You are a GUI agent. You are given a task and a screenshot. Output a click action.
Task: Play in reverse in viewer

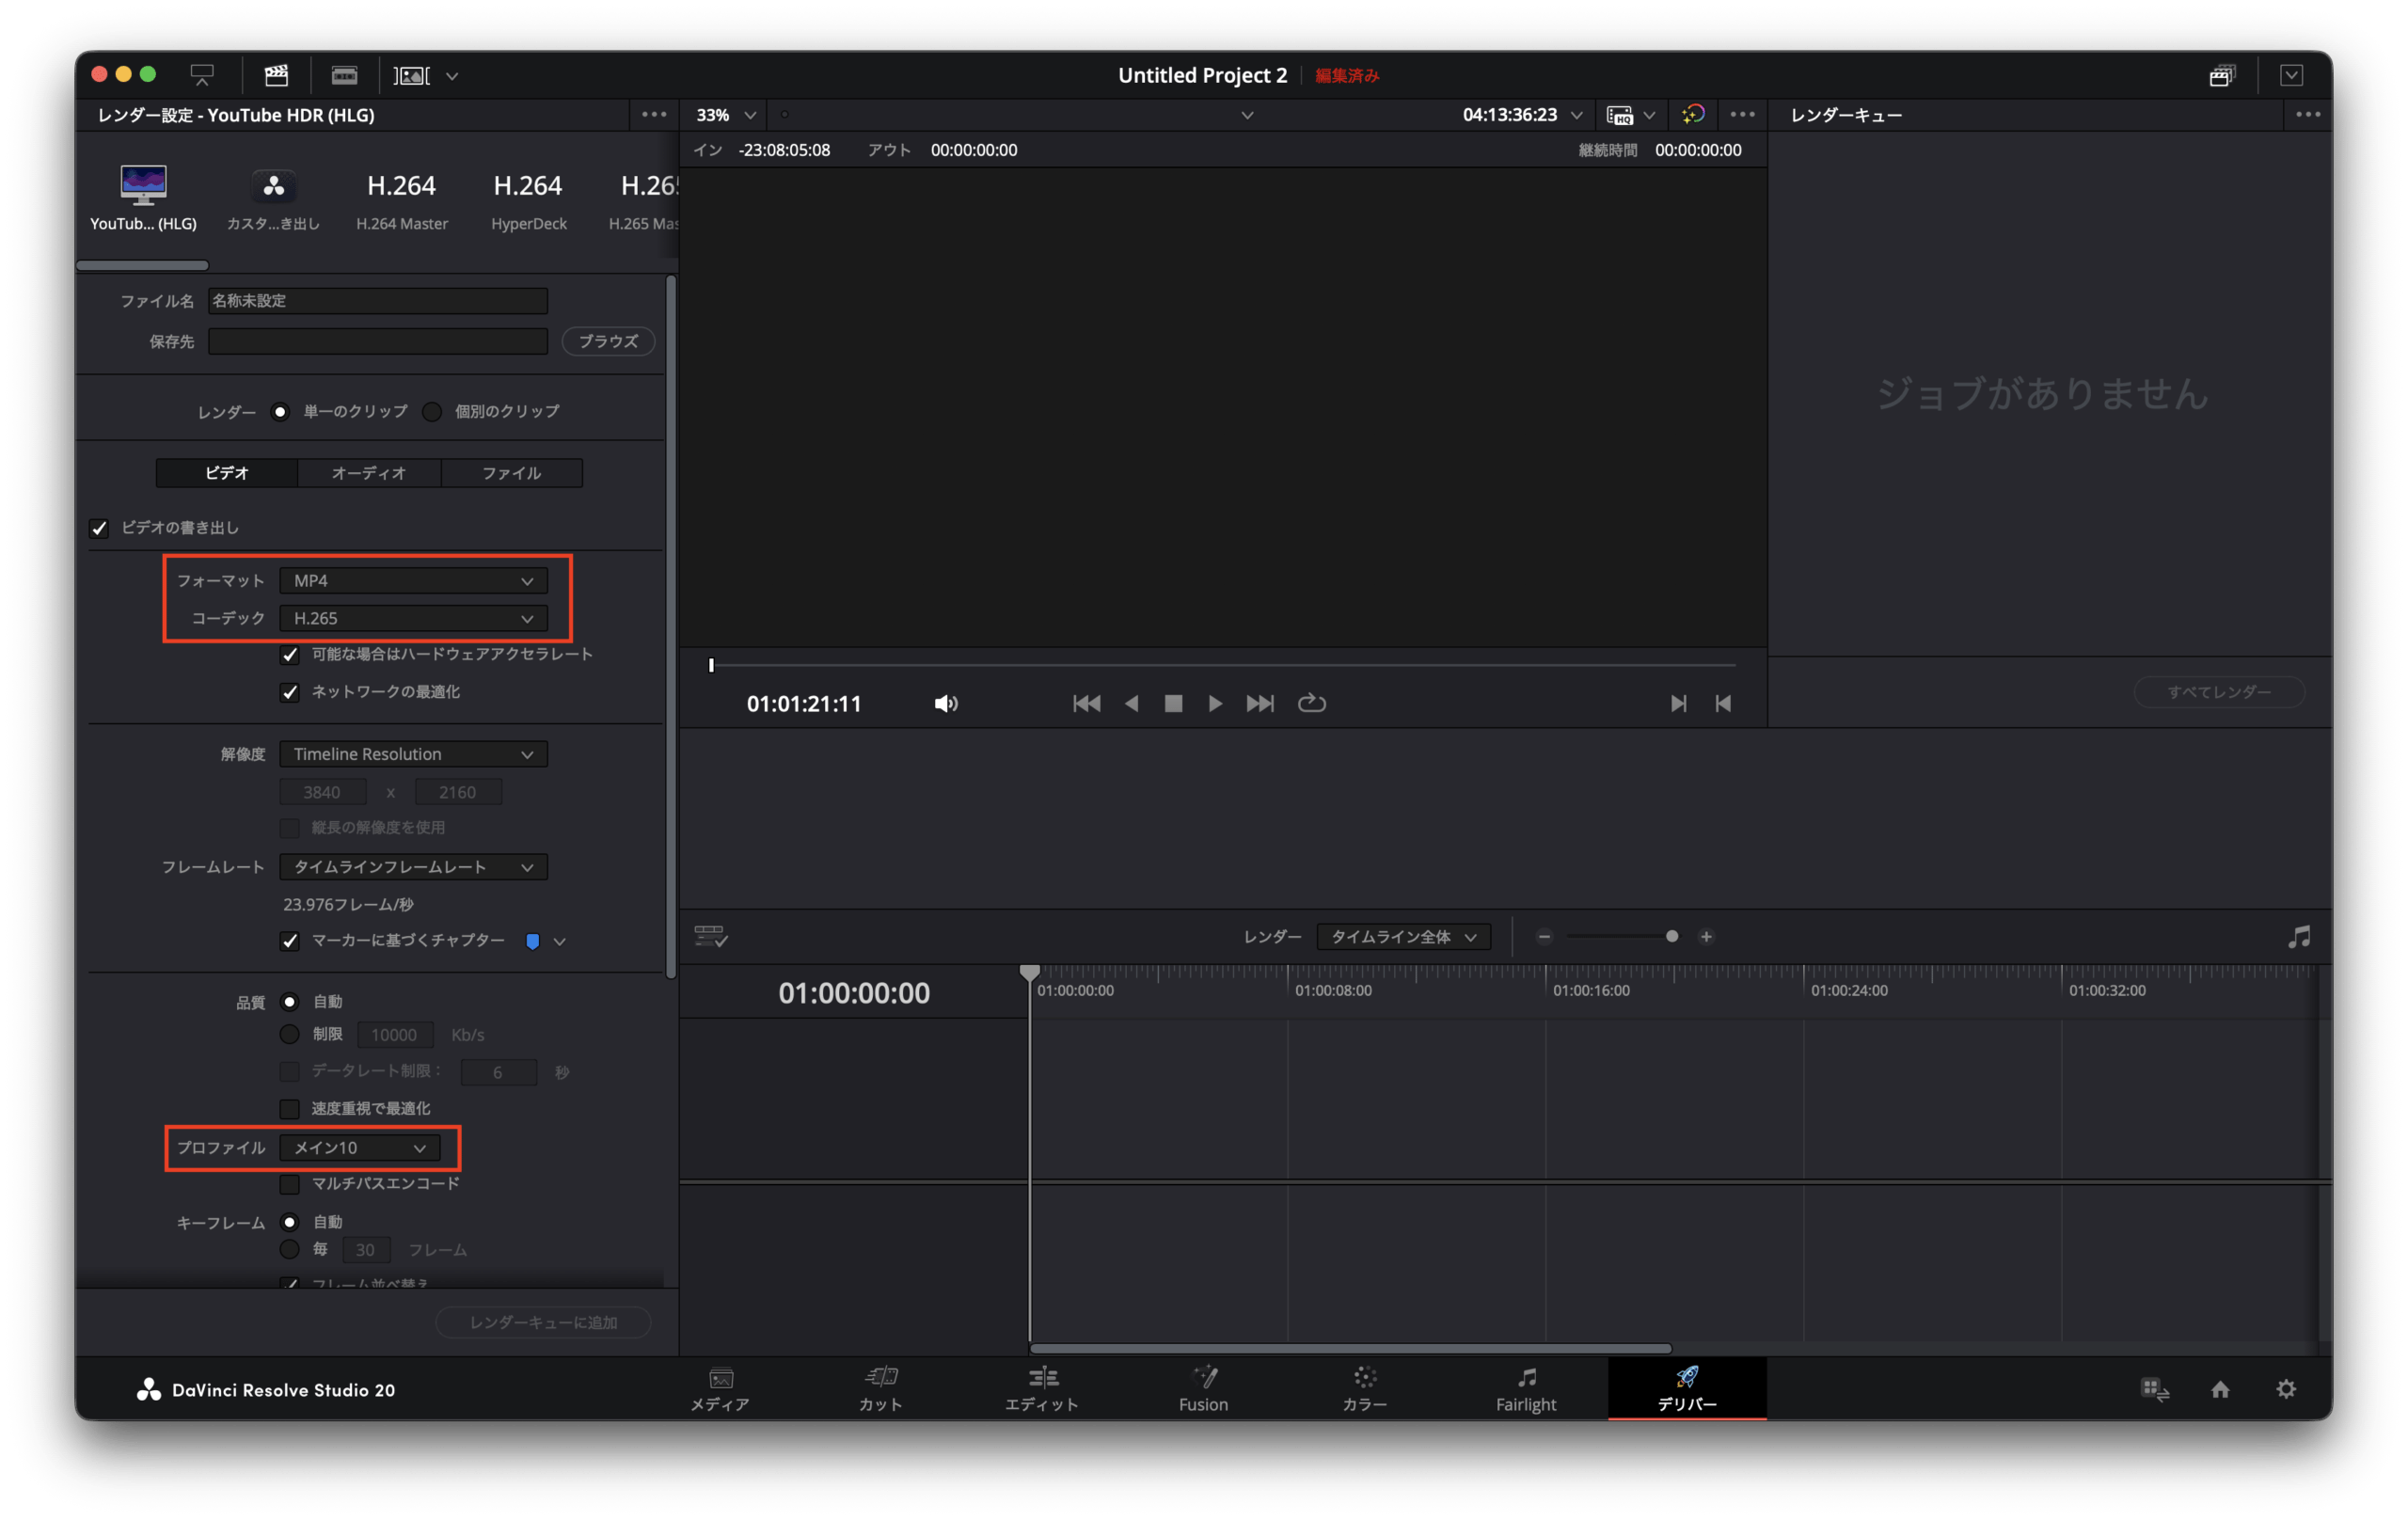pos(1131,704)
